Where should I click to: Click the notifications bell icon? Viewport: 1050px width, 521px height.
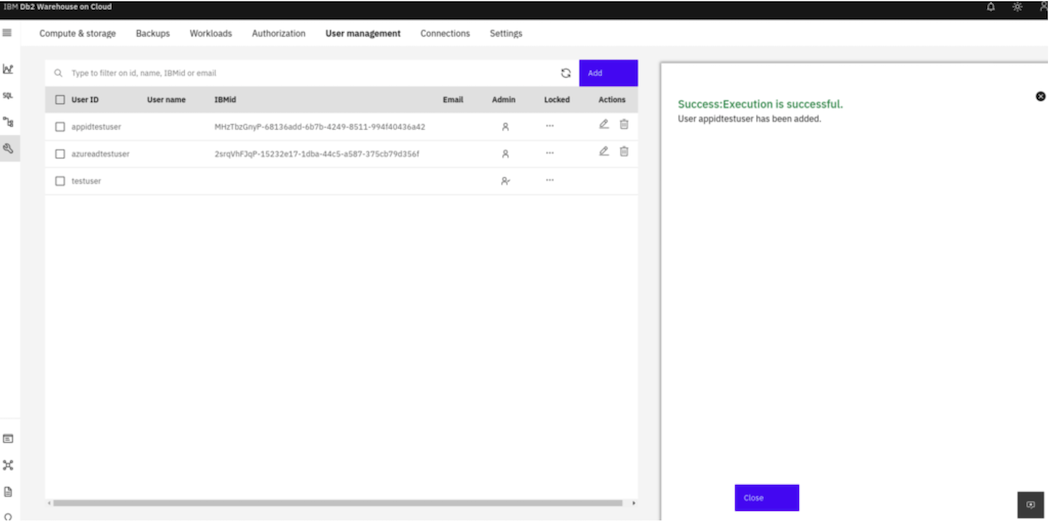pos(991,7)
